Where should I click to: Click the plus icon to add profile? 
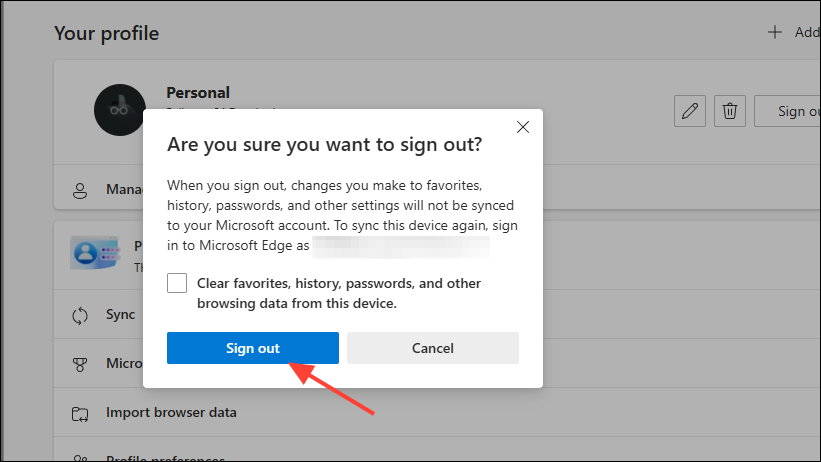point(774,32)
